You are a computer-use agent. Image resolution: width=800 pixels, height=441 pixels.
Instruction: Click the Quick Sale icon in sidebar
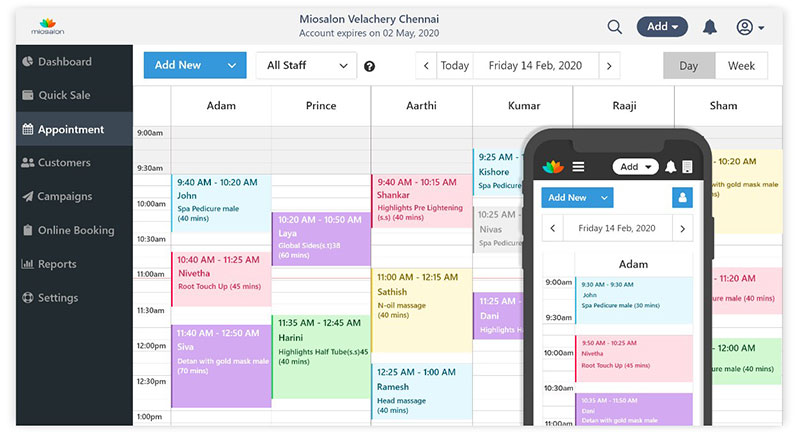28,95
